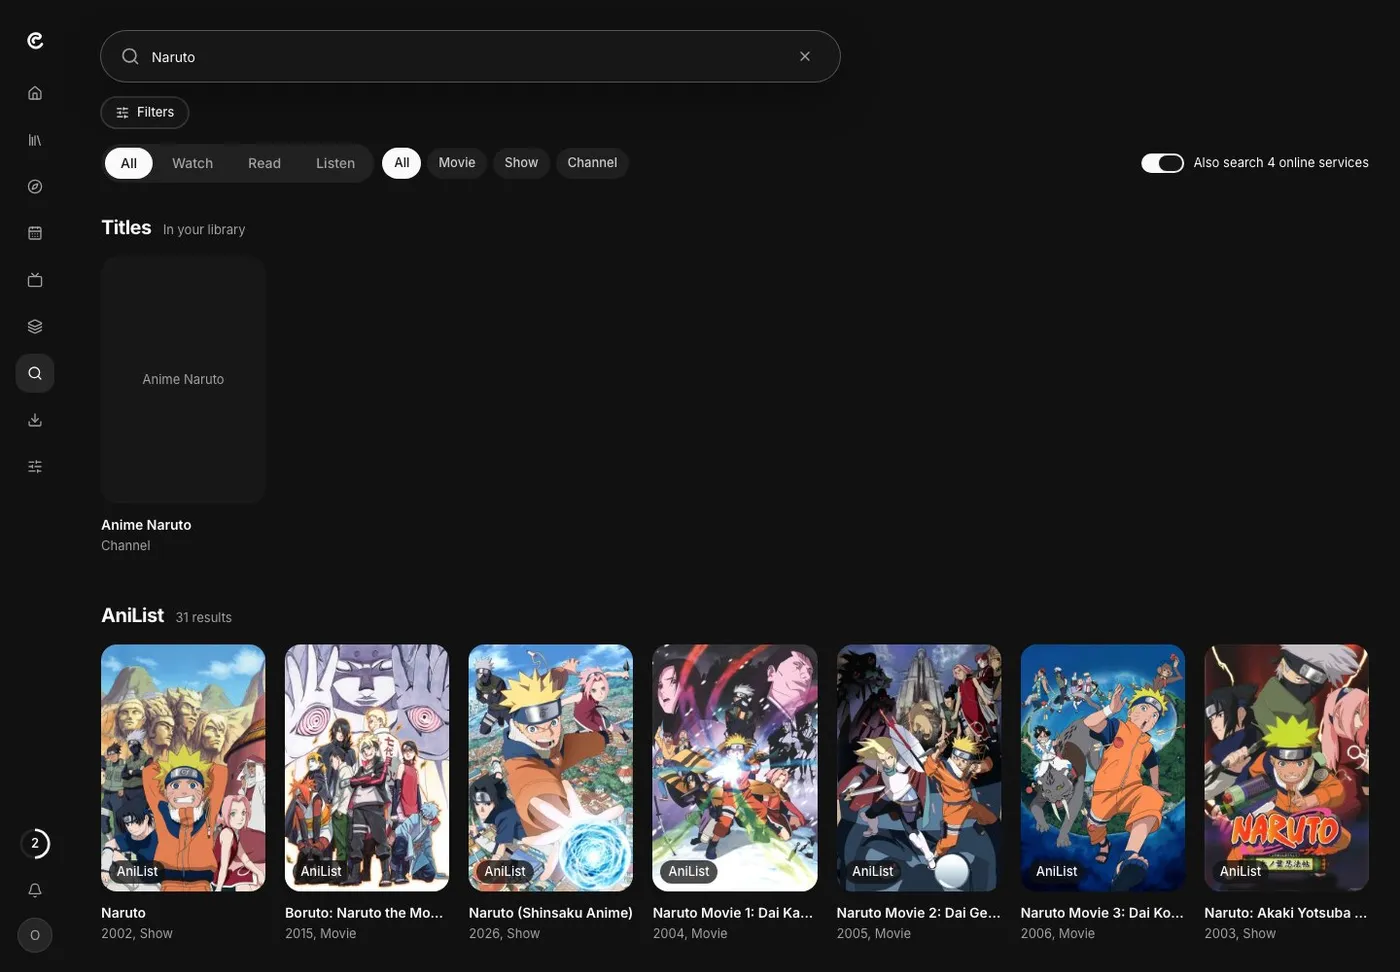Screen dimensions: 1400x972
Task: Click the 31 results count text
Action: click(x=204, y=618)
